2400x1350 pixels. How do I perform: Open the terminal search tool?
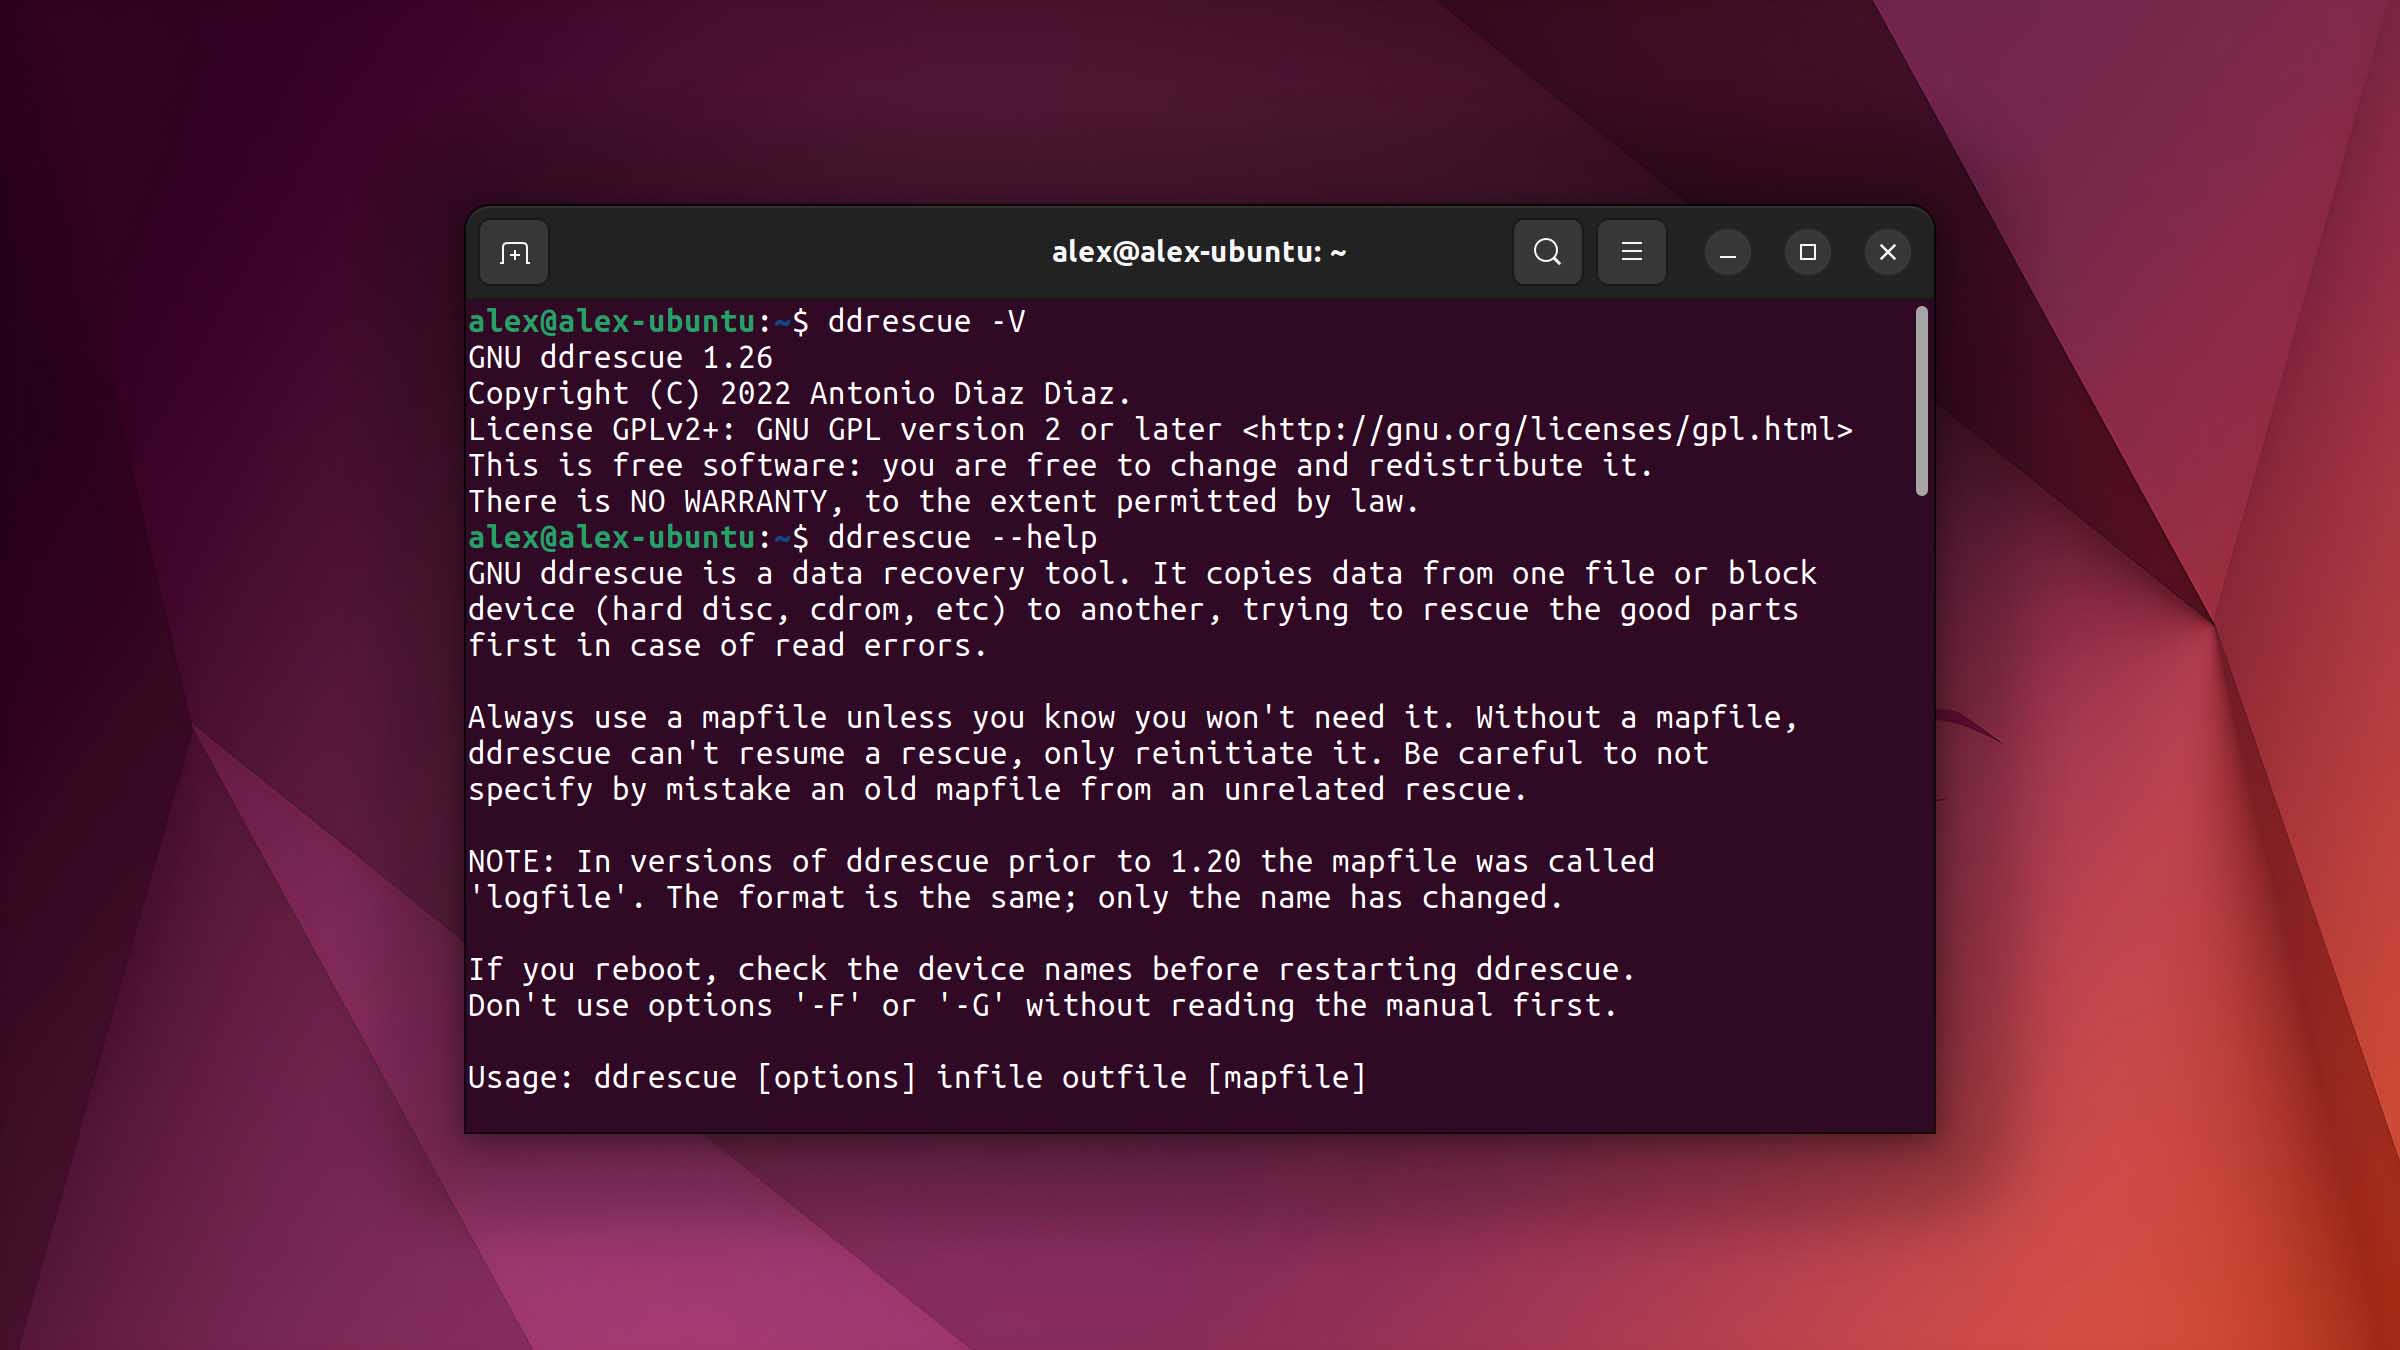pos(1547,252)
